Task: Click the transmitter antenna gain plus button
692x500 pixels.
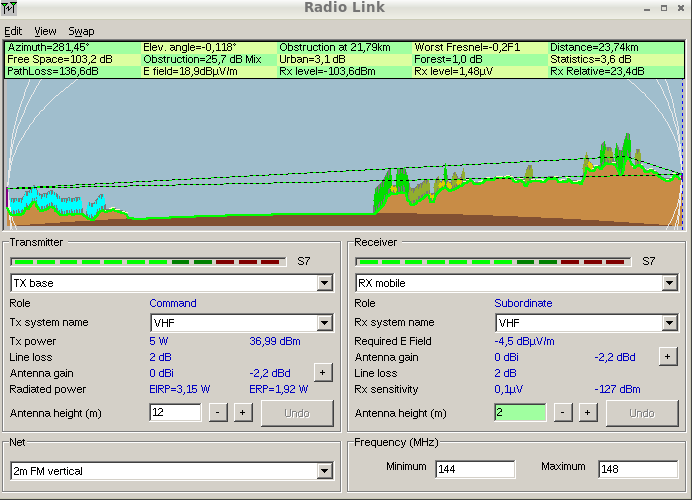Action: 323,373
